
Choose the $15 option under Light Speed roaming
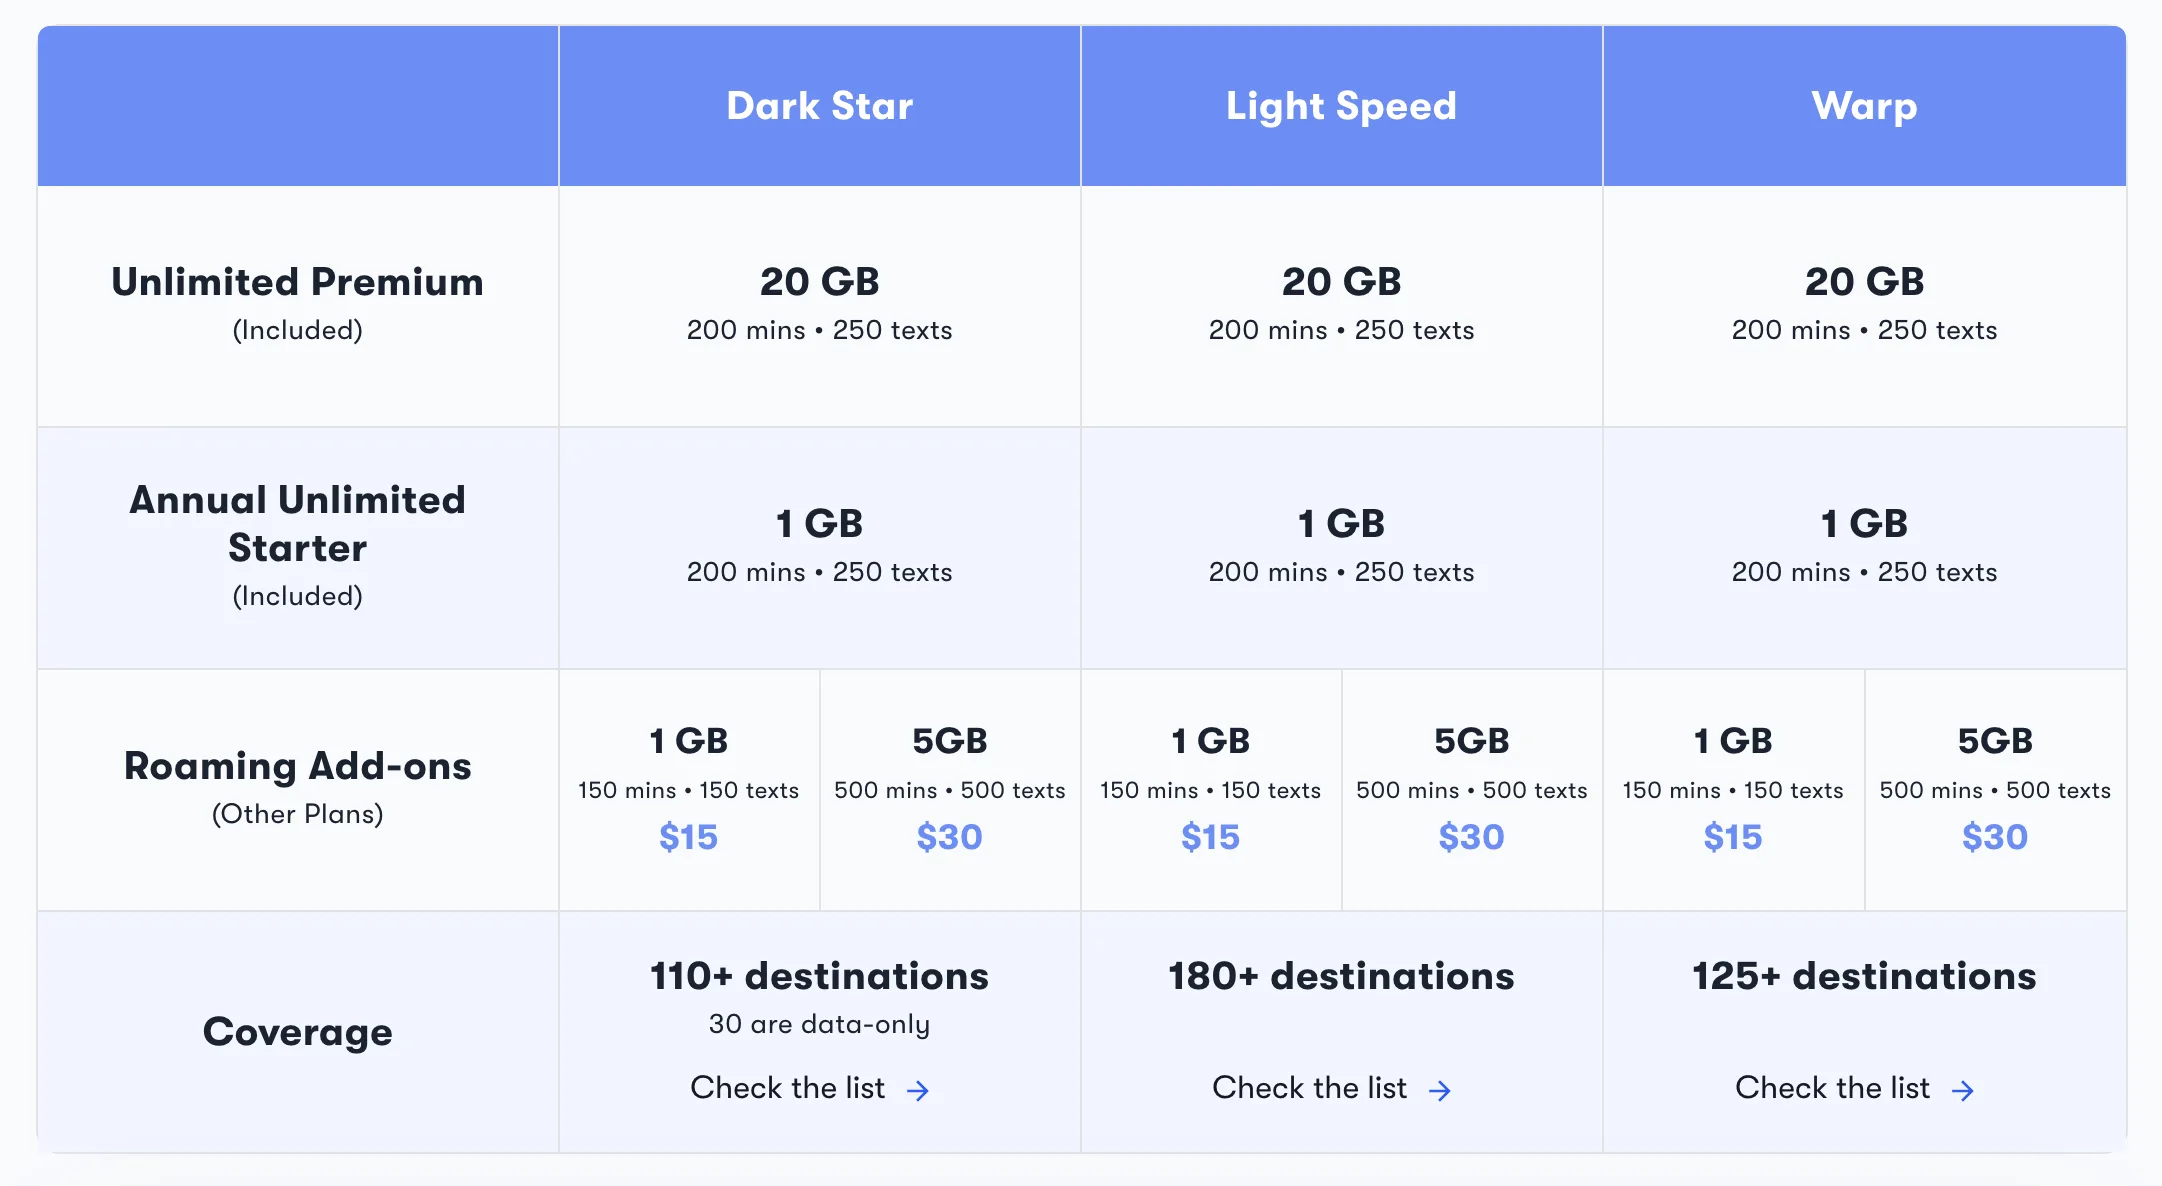(x=1210, y=838)
